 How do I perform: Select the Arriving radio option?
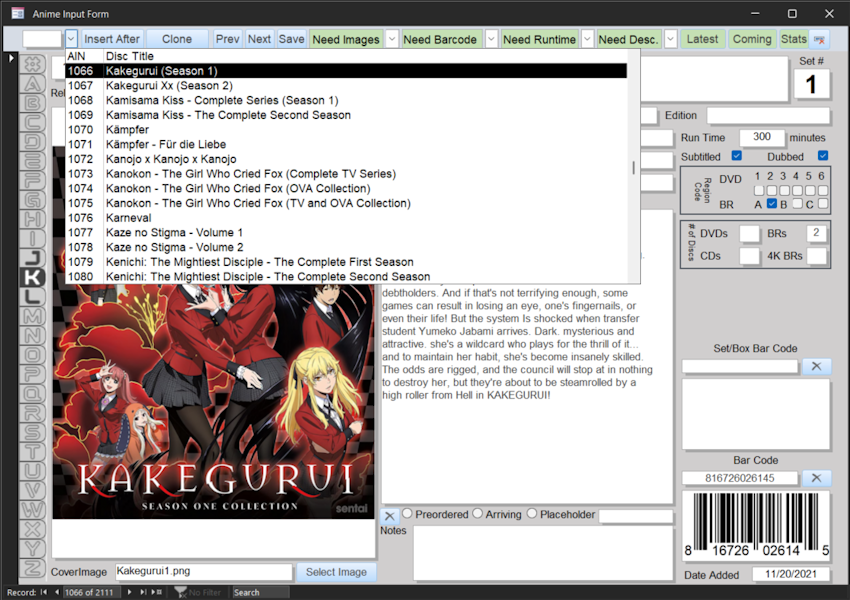coord(478,513)
